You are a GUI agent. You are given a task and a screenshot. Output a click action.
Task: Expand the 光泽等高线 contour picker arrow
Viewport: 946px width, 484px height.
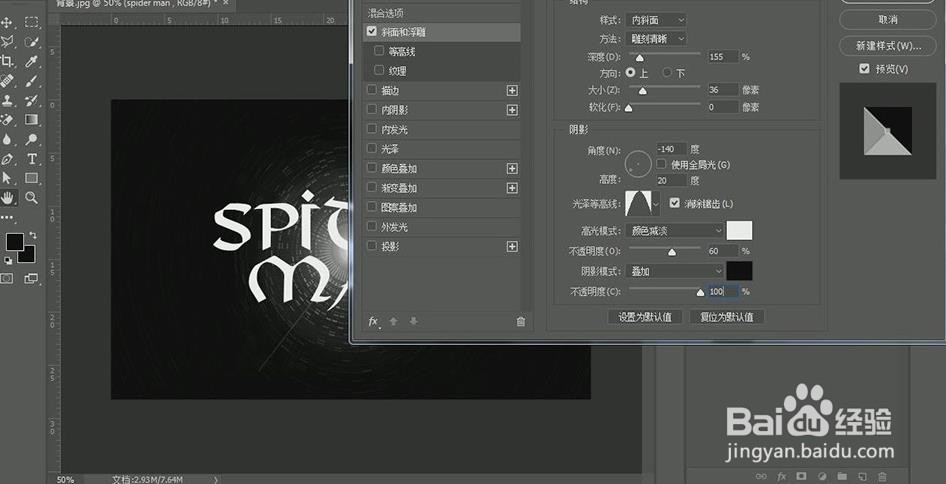pyautogui.click(x=656, y=205)
